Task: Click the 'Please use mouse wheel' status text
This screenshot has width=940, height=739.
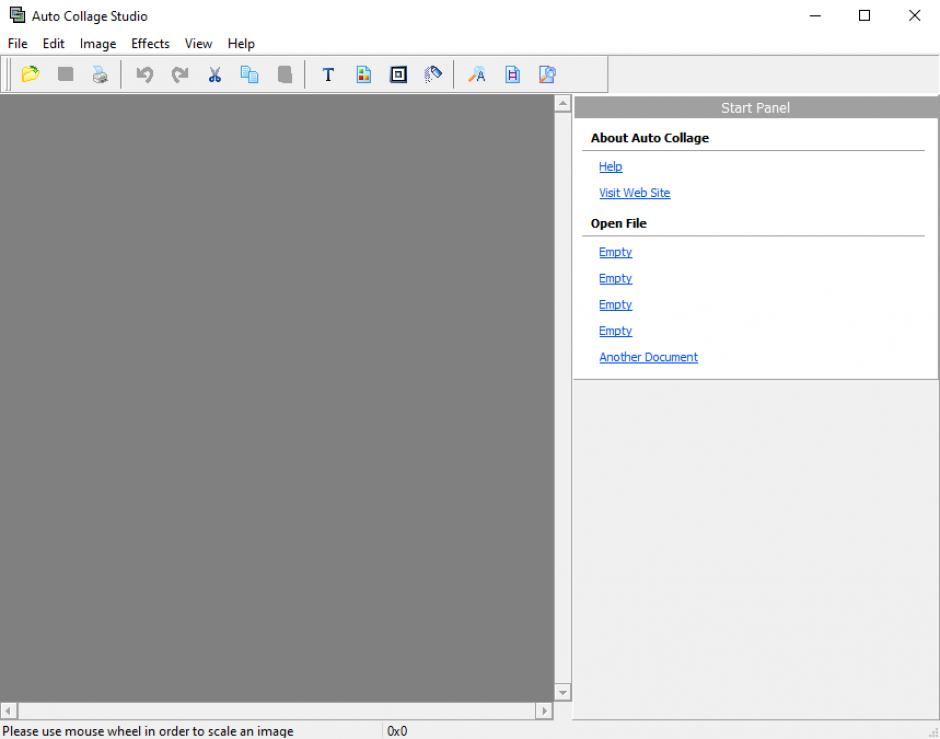Action: point(147,731)
